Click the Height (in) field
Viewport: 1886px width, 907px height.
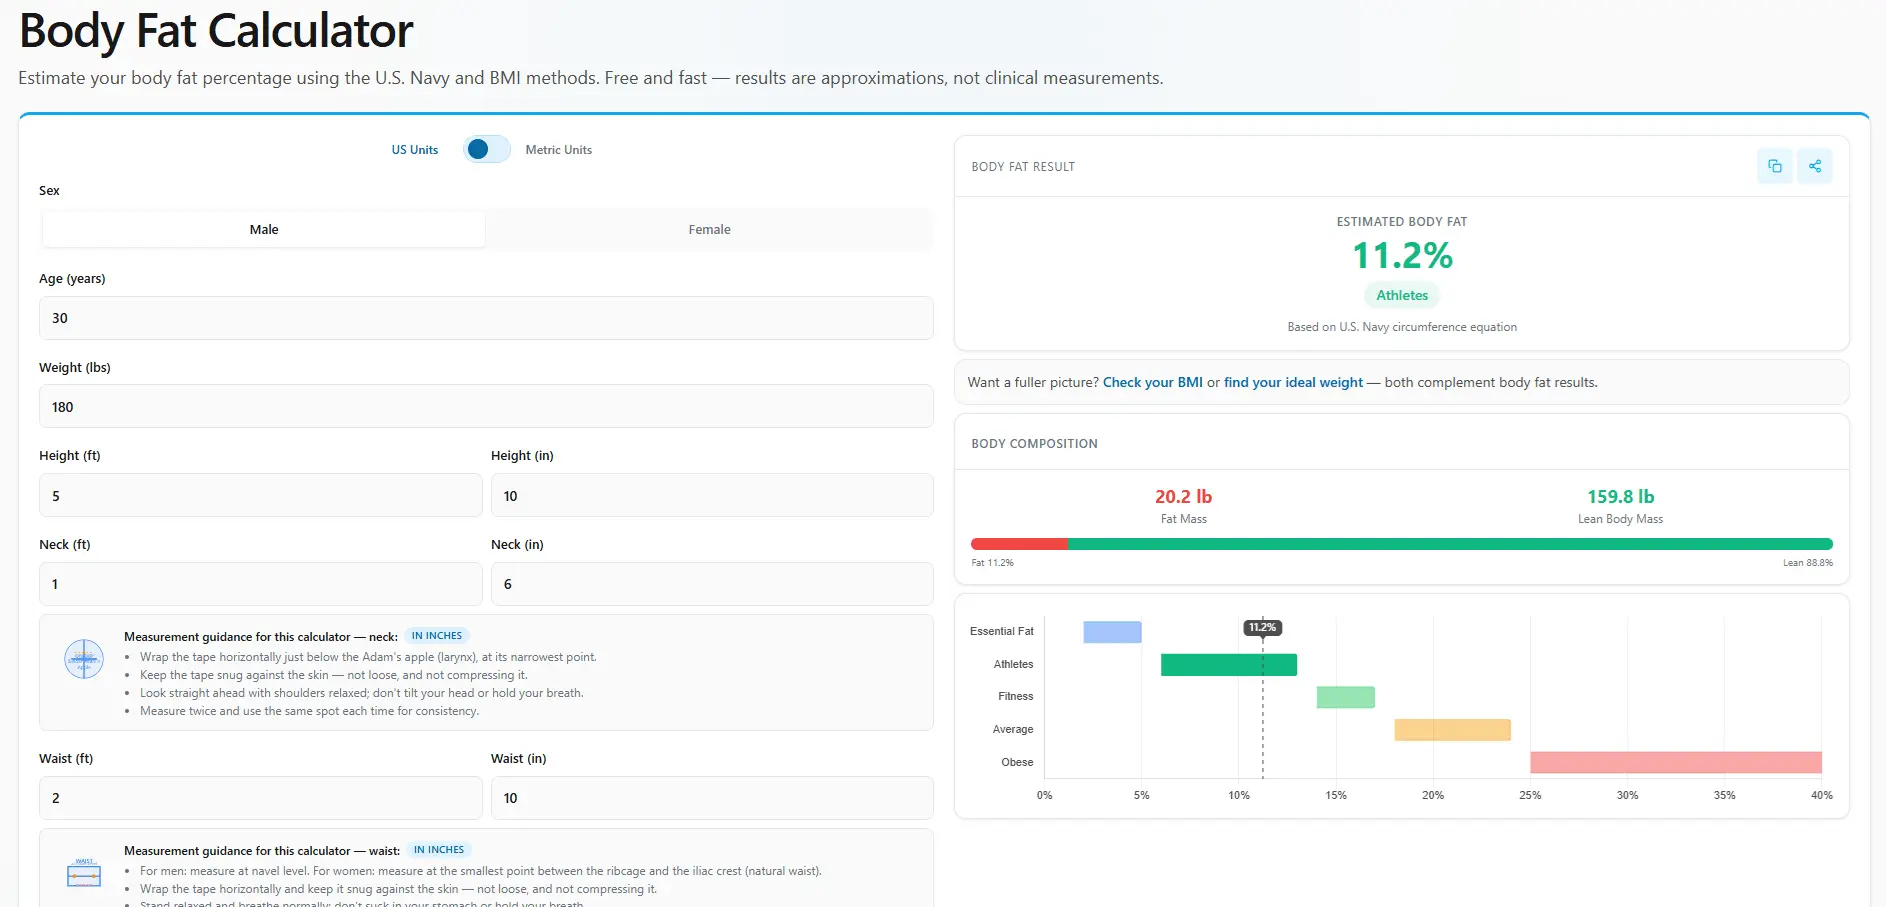[712, 495]
